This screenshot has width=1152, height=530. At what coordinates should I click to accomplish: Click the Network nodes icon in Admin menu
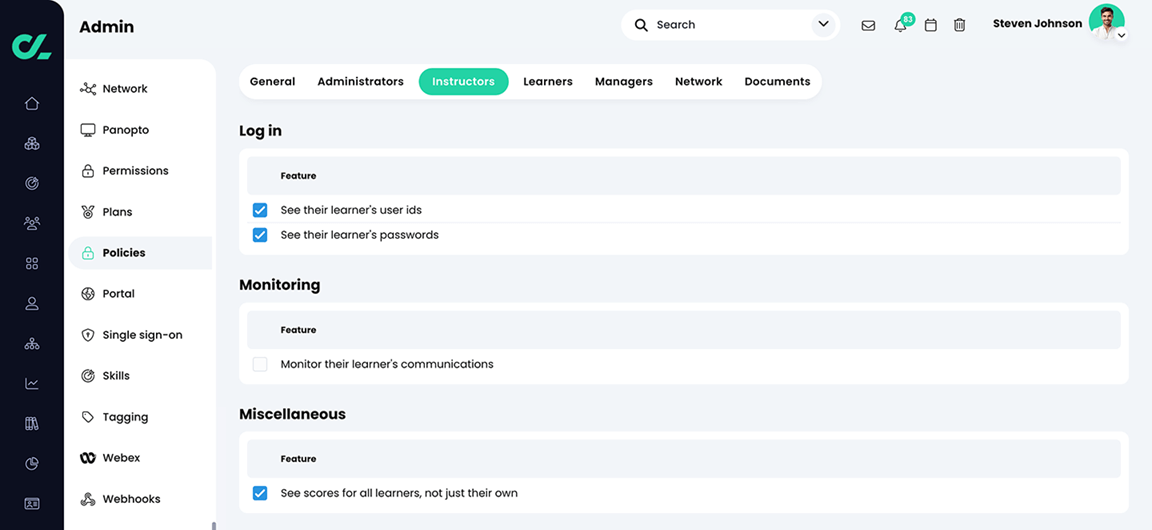tap(88, 89)
